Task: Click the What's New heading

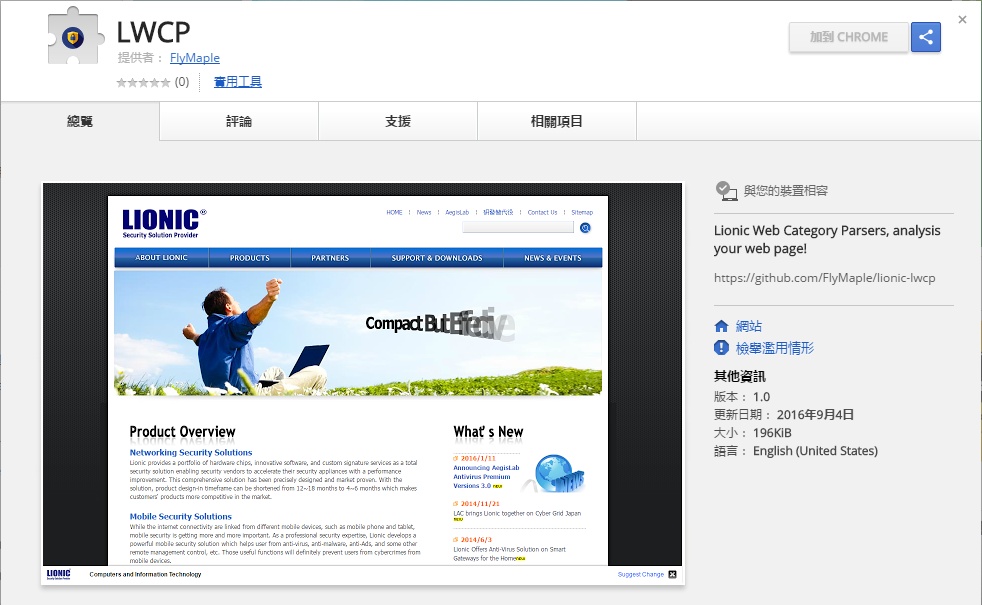Action: coord(488,432)
